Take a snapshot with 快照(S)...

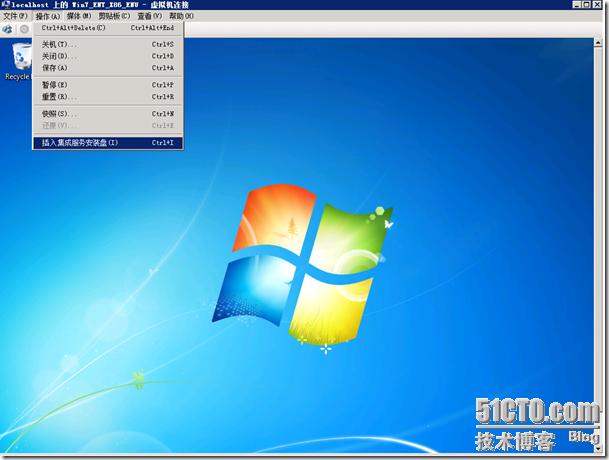click(x=108, y=114)
